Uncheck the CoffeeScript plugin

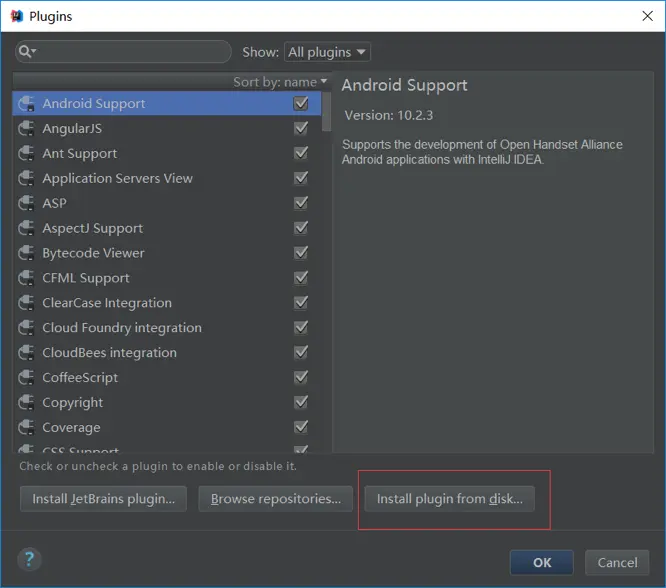pyautogui.click(x=301, y=377)
